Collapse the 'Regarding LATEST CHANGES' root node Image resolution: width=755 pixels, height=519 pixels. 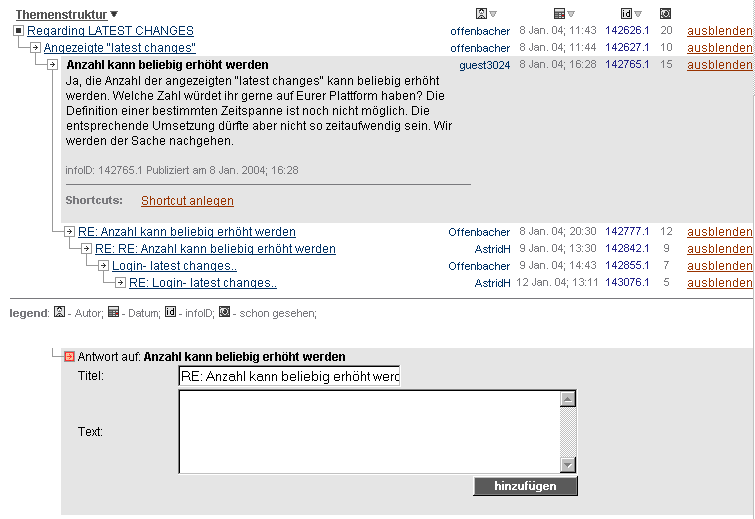[18, 31]
